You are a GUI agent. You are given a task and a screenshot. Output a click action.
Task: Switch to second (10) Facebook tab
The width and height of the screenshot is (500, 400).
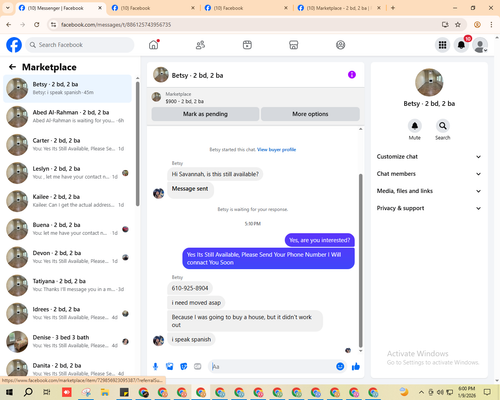(153, 8)
